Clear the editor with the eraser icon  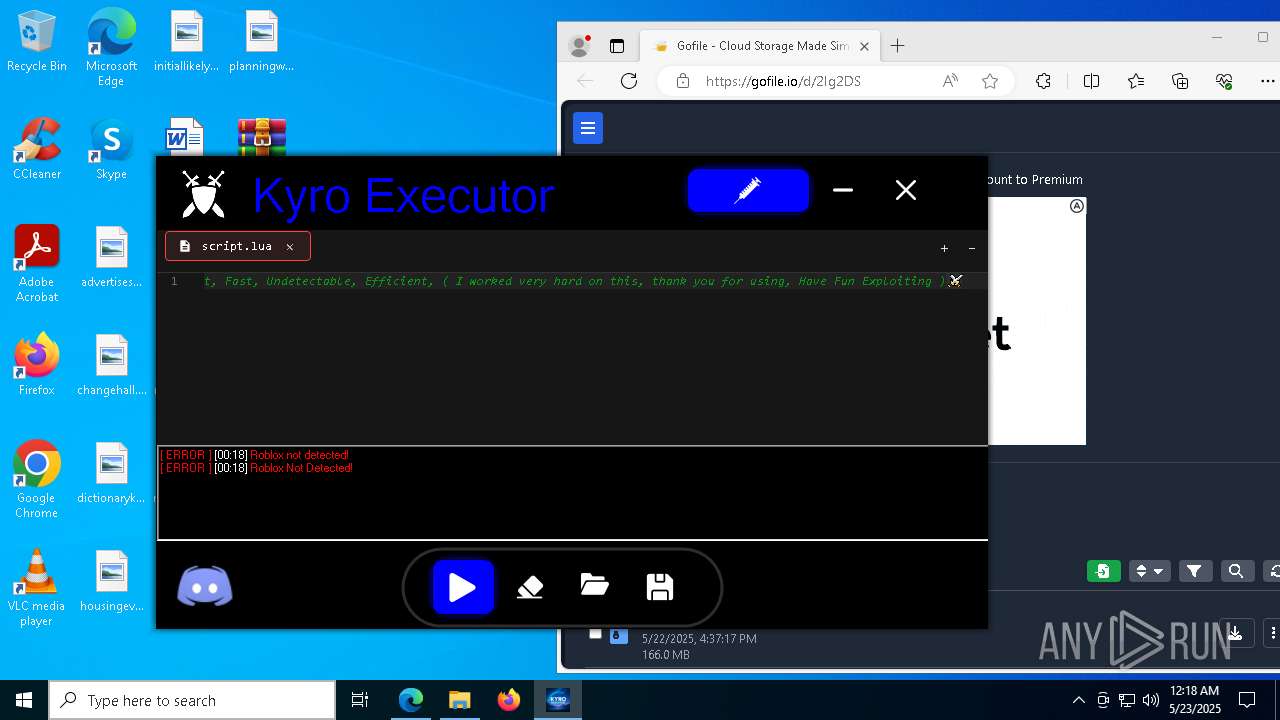tap(530, 587)
